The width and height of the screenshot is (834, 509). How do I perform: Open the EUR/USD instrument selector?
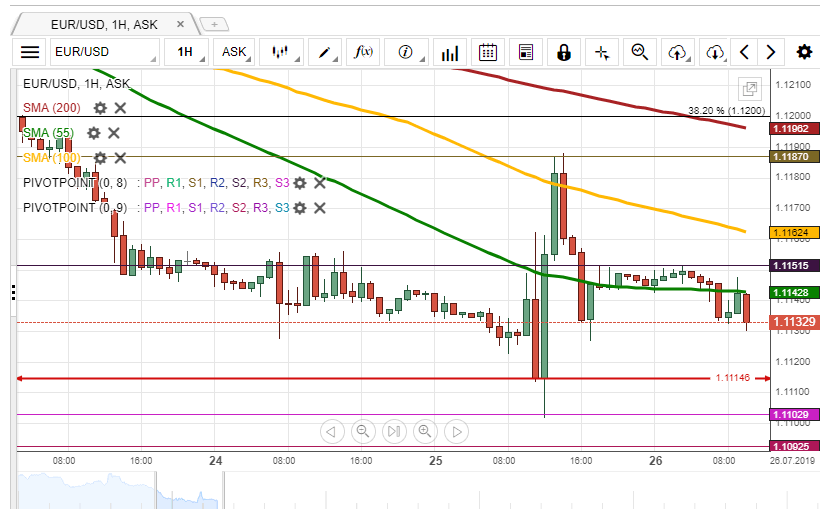pos(105,52)
